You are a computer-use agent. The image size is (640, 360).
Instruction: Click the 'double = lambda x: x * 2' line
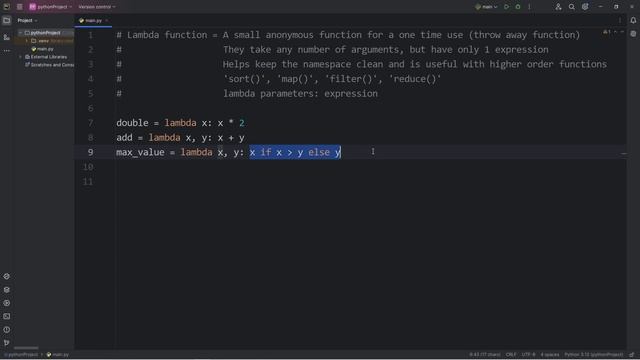(180, 123)
